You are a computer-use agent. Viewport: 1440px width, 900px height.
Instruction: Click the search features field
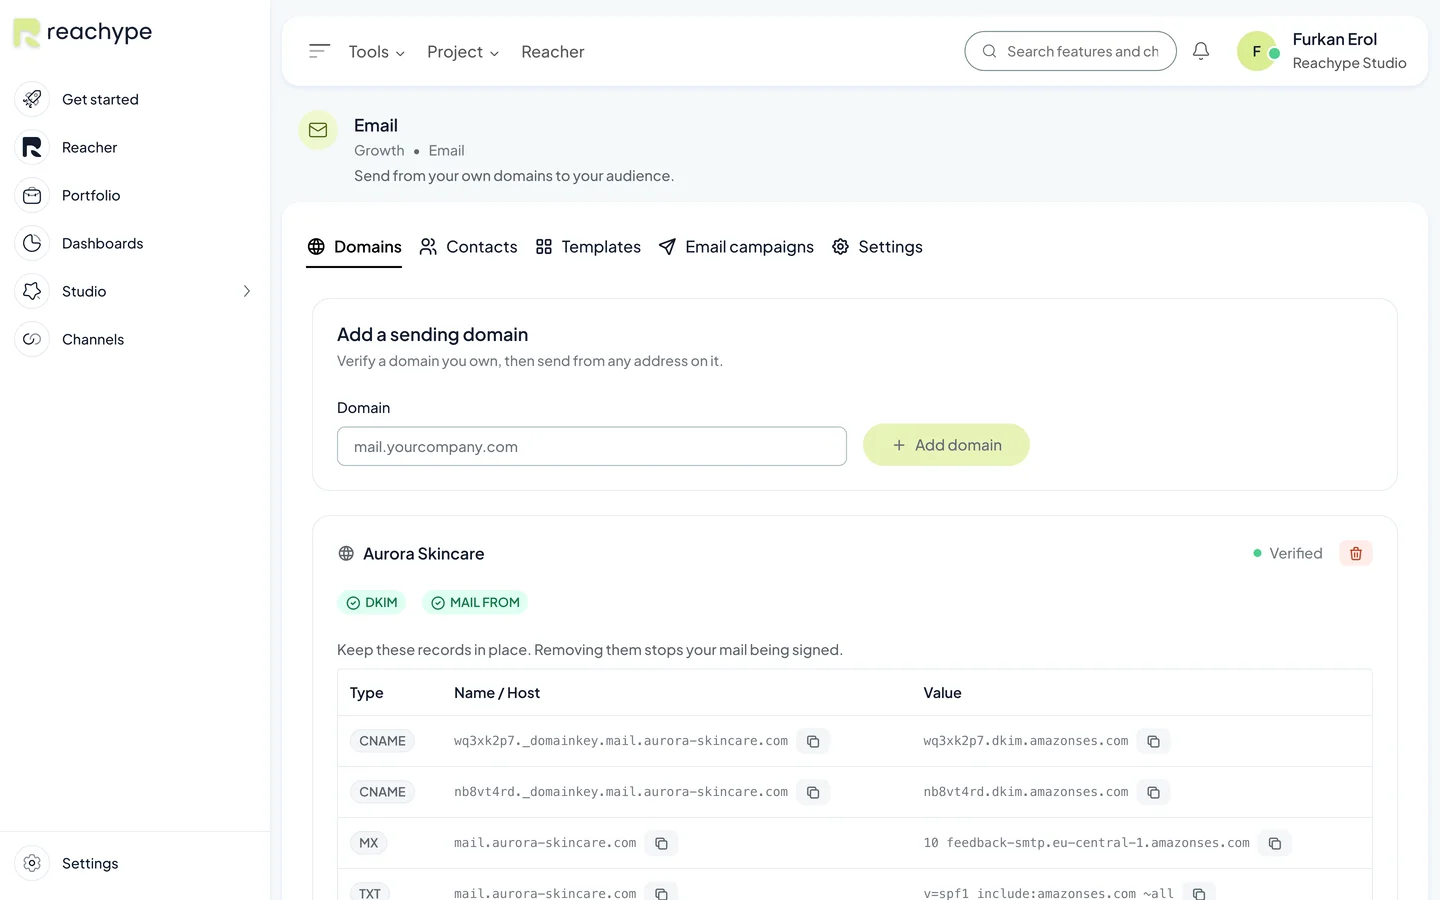pyautogui.click(x=1070, y=51)
